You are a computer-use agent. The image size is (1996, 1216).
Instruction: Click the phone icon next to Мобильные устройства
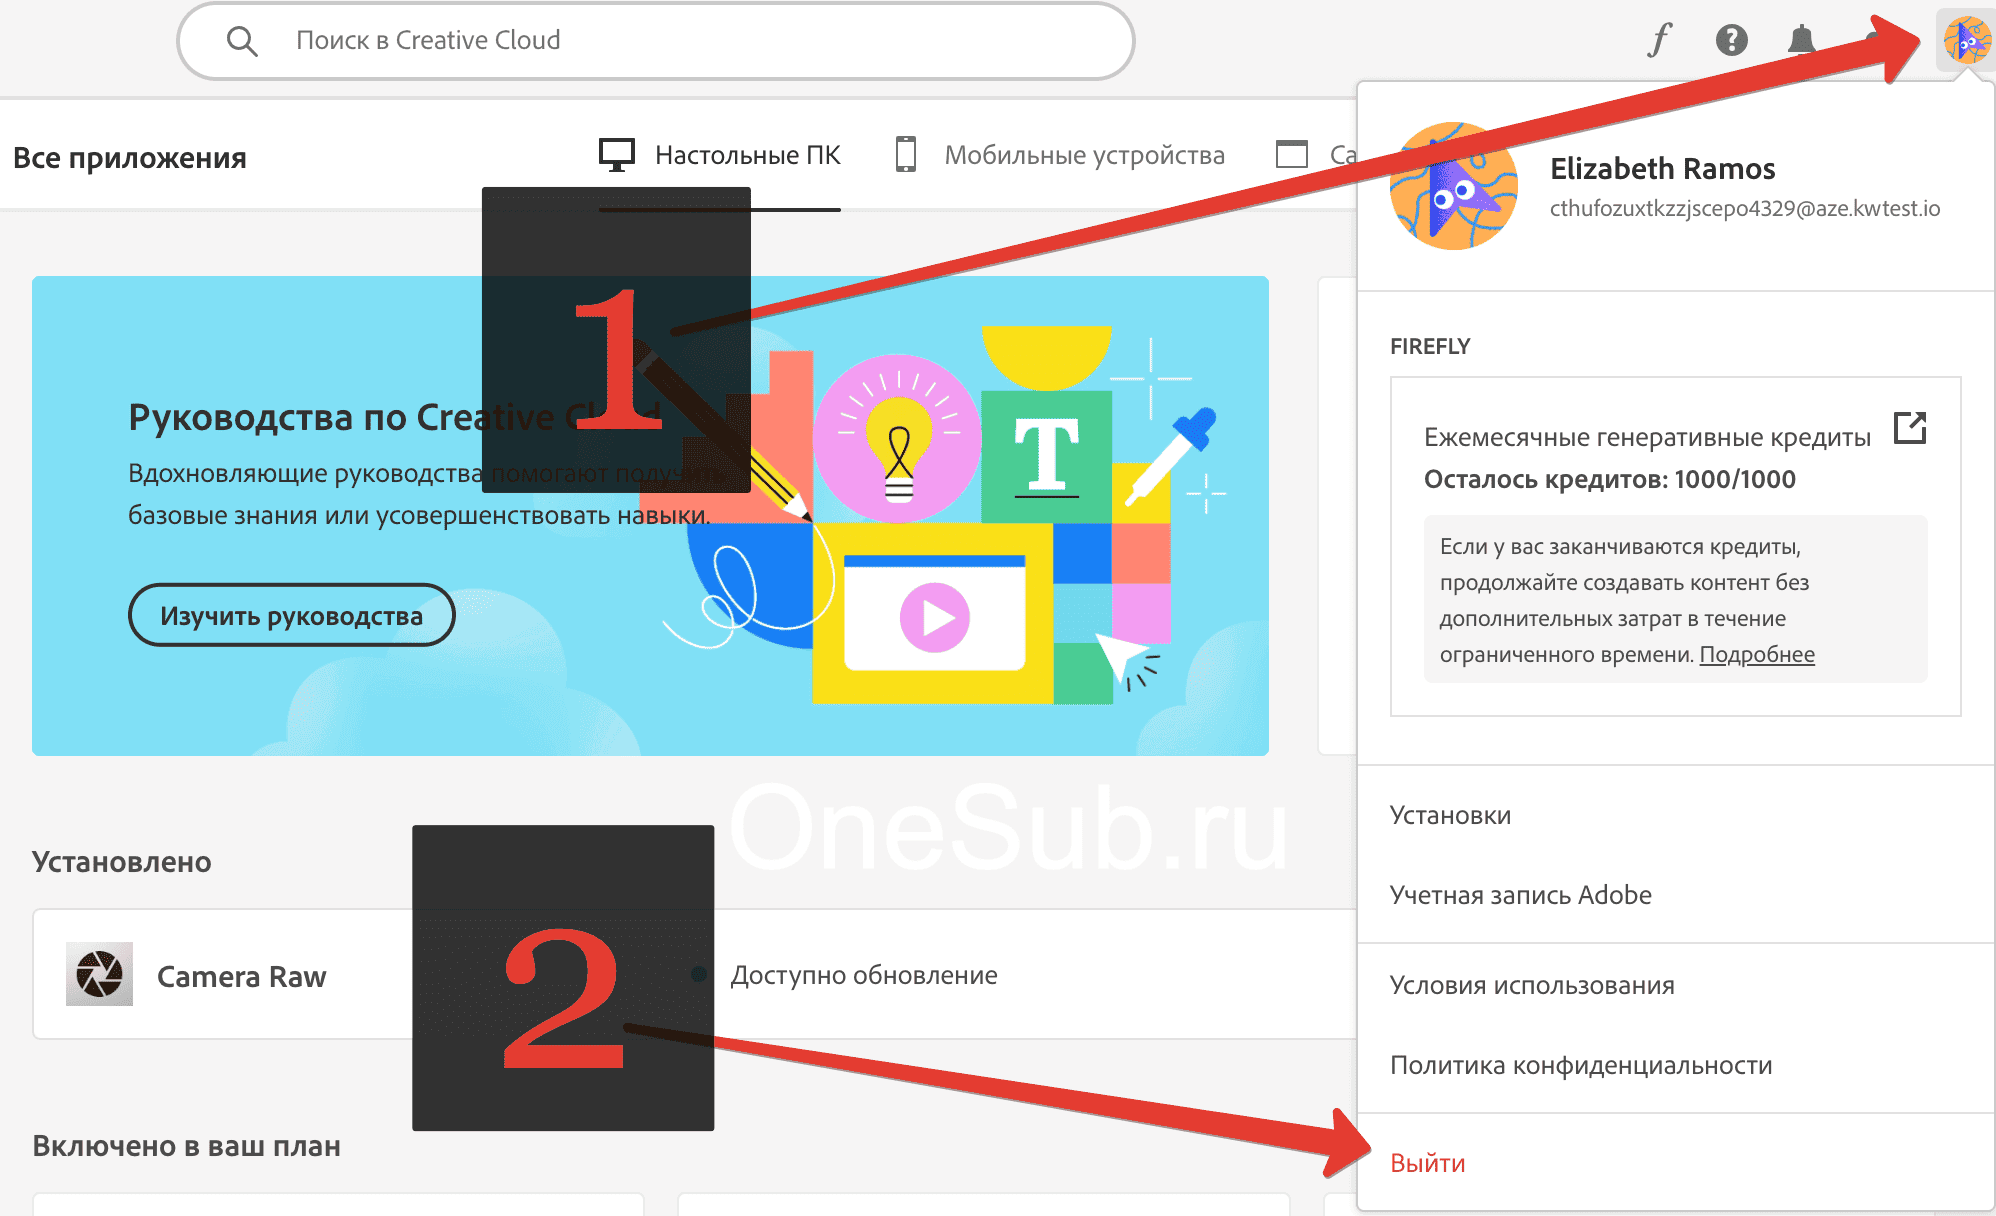click(907, 154)
